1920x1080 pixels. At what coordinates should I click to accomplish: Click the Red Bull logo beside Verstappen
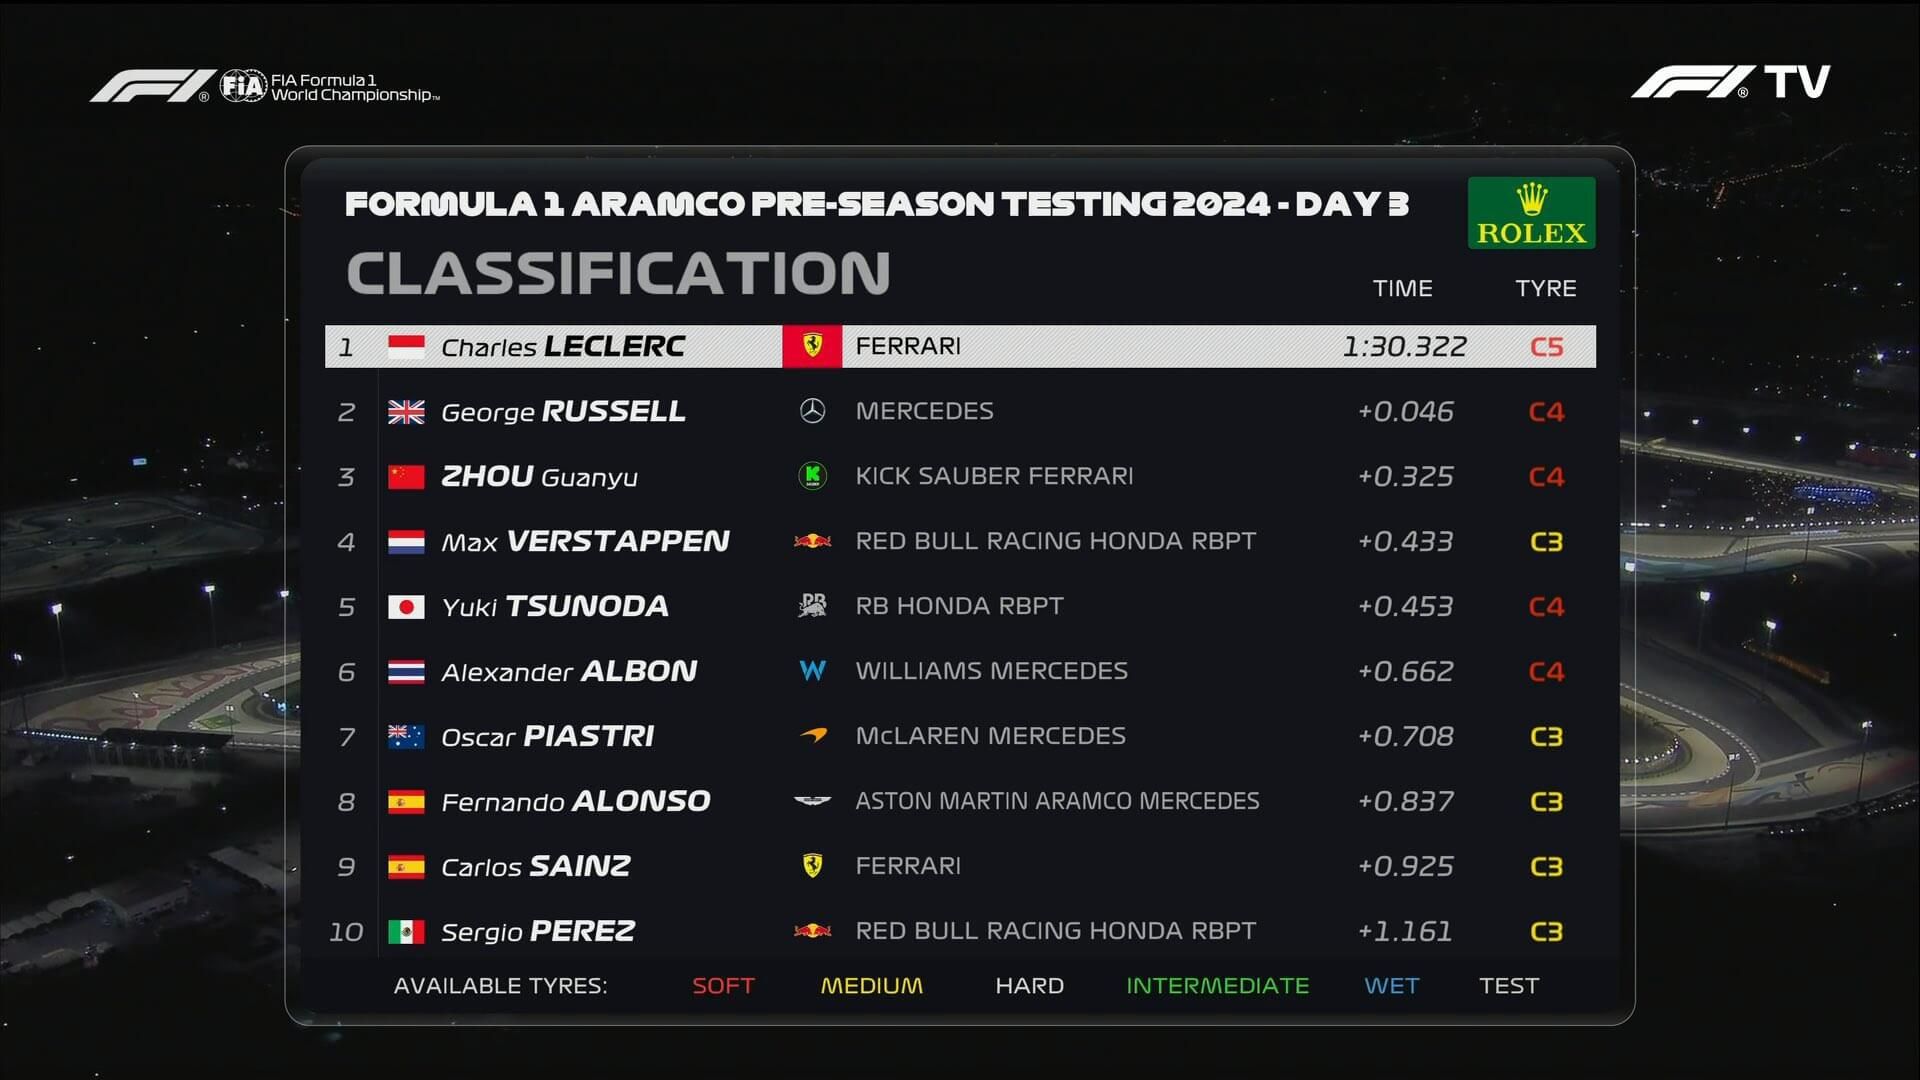pos(812,541)
